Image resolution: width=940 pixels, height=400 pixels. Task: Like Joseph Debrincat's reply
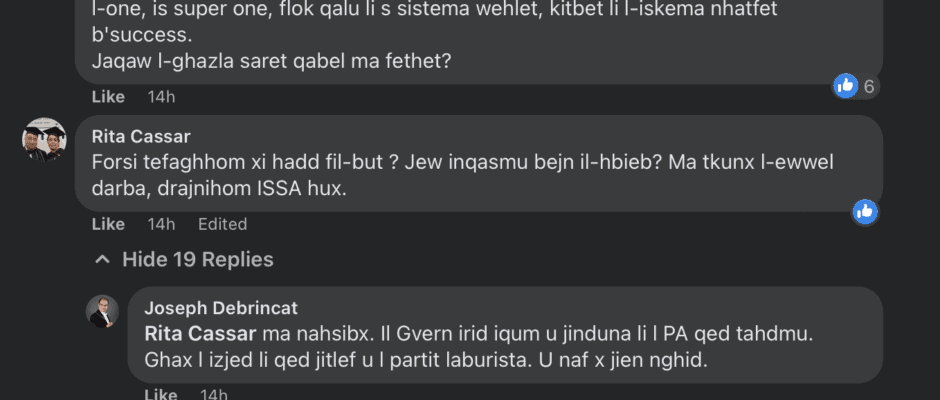tap(161, 394)
